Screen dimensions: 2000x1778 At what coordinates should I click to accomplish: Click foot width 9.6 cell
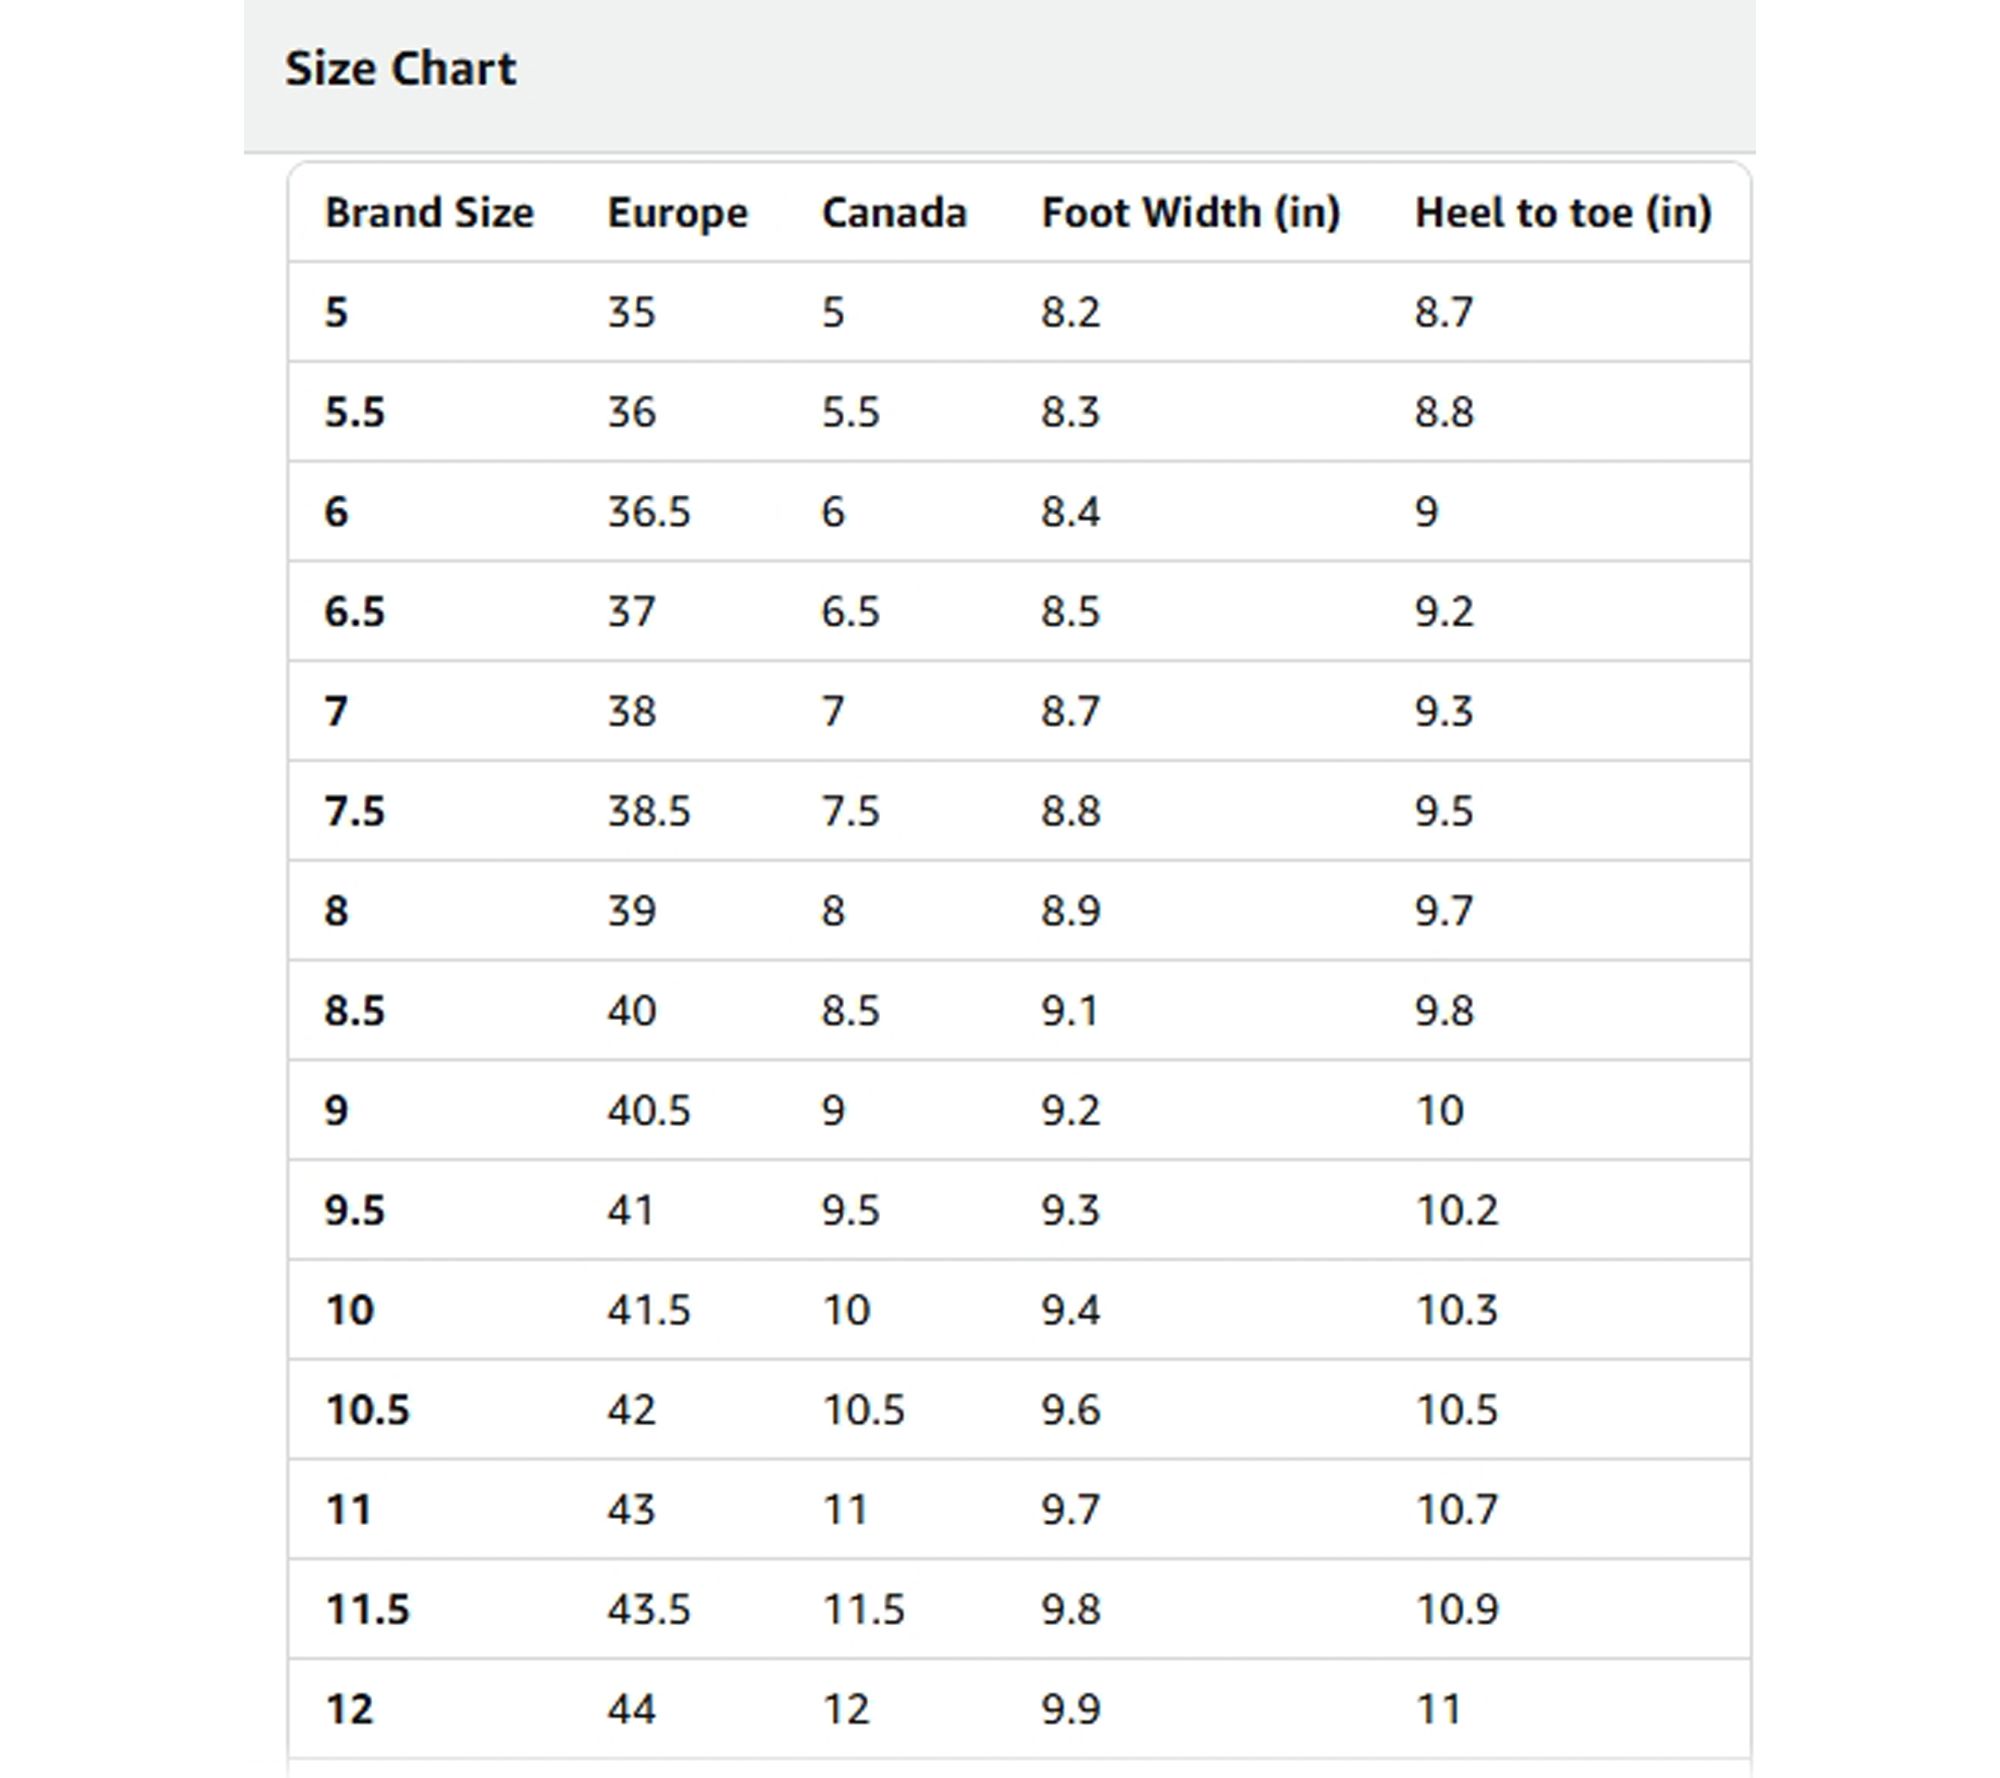(x=1070, y=1410)
